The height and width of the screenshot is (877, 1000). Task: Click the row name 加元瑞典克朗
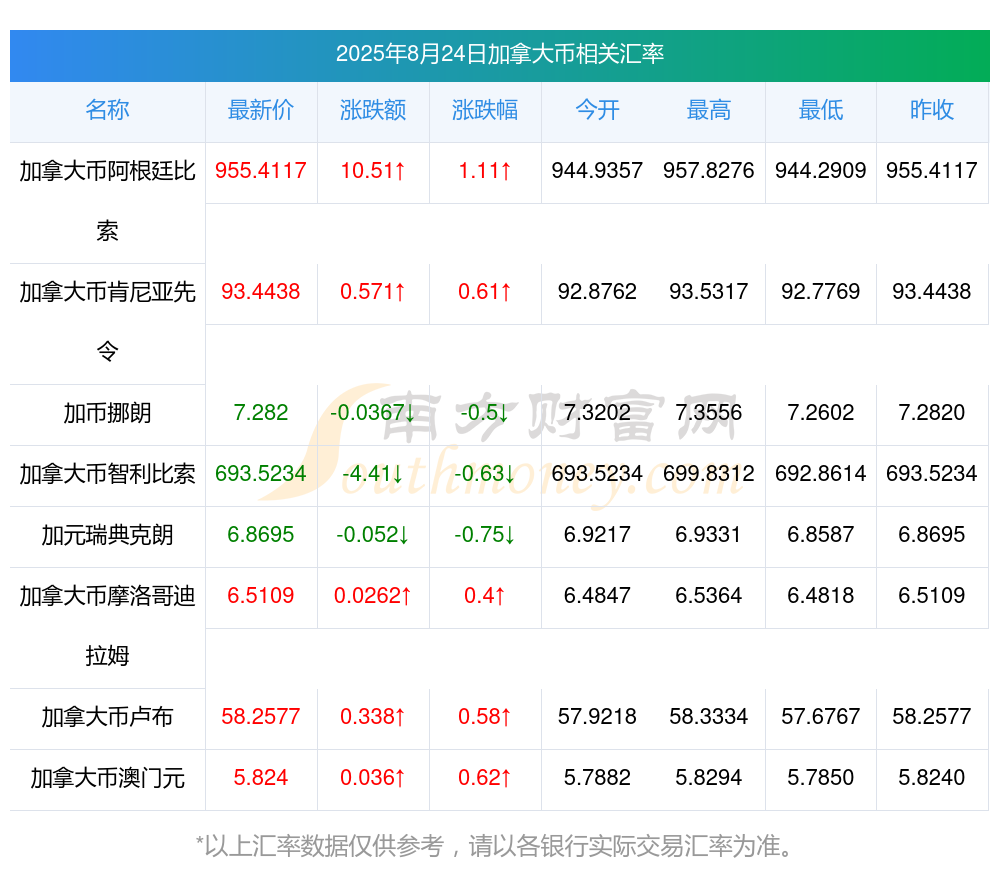pyautogui.click(x=107, y=535)
